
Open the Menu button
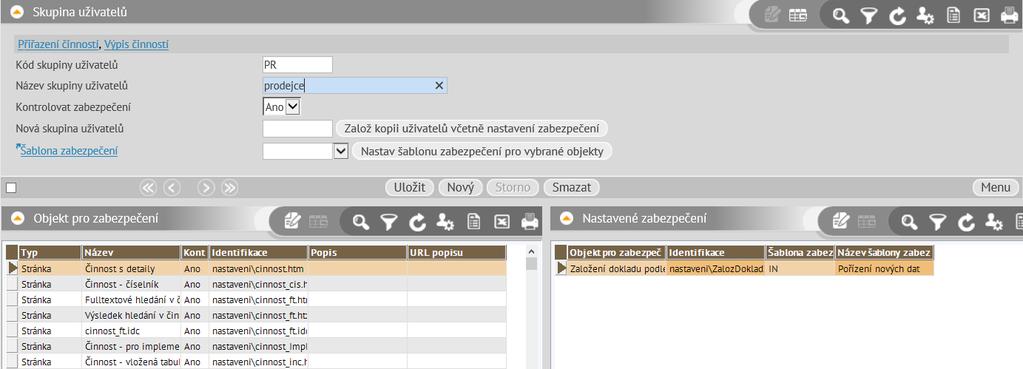[x=996, y=188]
